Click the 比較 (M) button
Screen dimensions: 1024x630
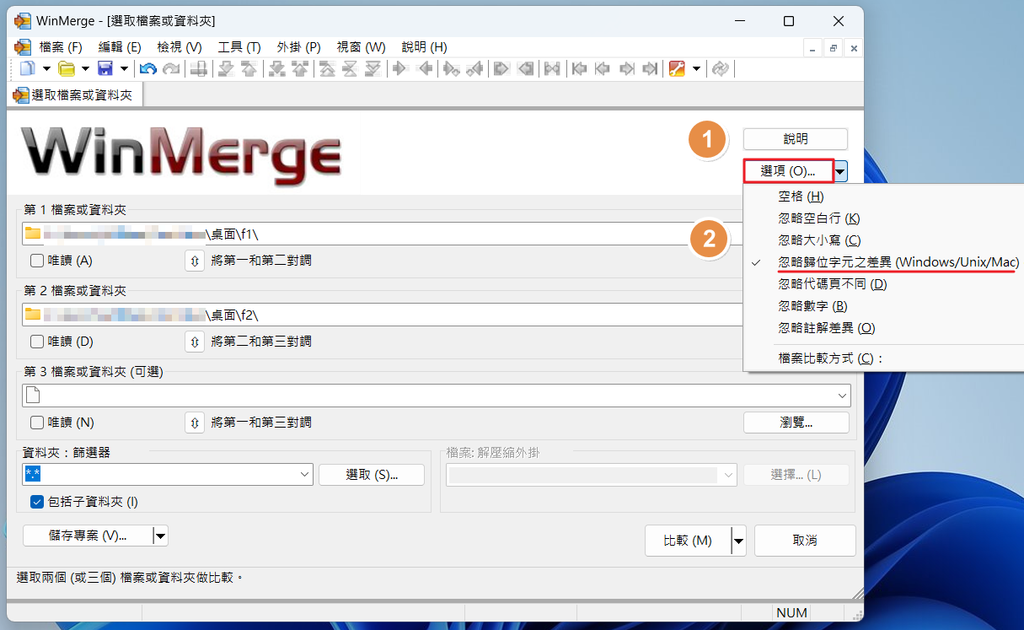tap(688, 541)
